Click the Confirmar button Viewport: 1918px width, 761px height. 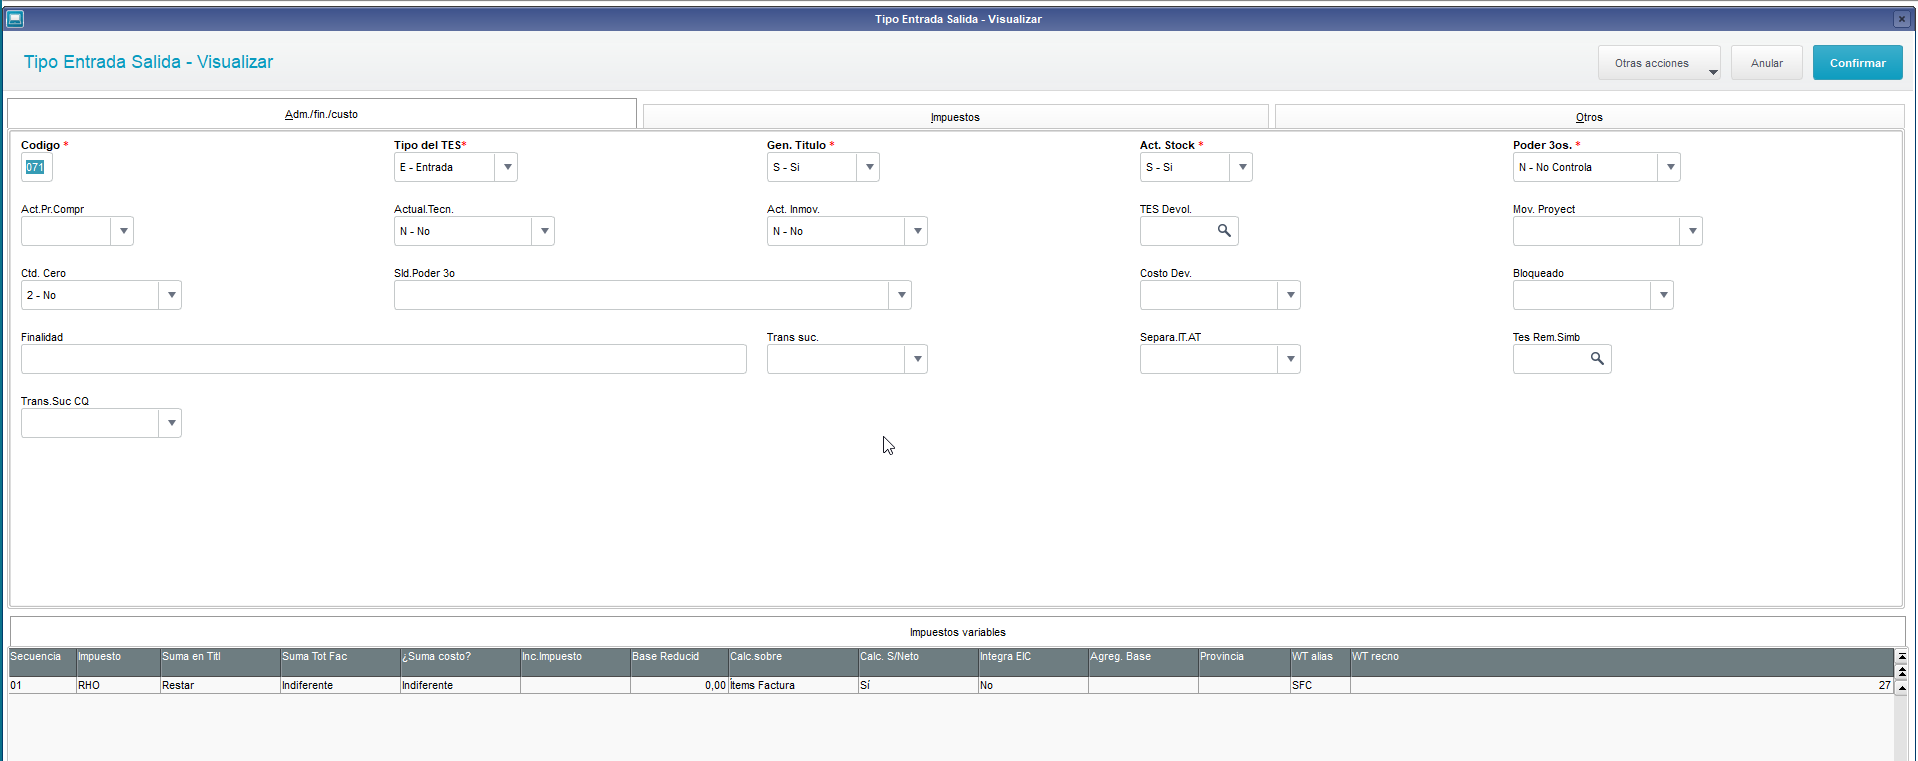pos(1857,63)
